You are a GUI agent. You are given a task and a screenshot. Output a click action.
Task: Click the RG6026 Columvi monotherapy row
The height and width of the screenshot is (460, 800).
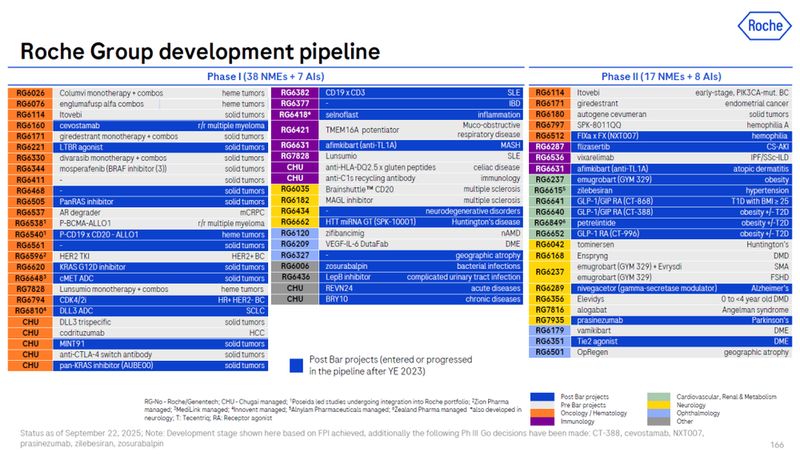pos(140,93)
